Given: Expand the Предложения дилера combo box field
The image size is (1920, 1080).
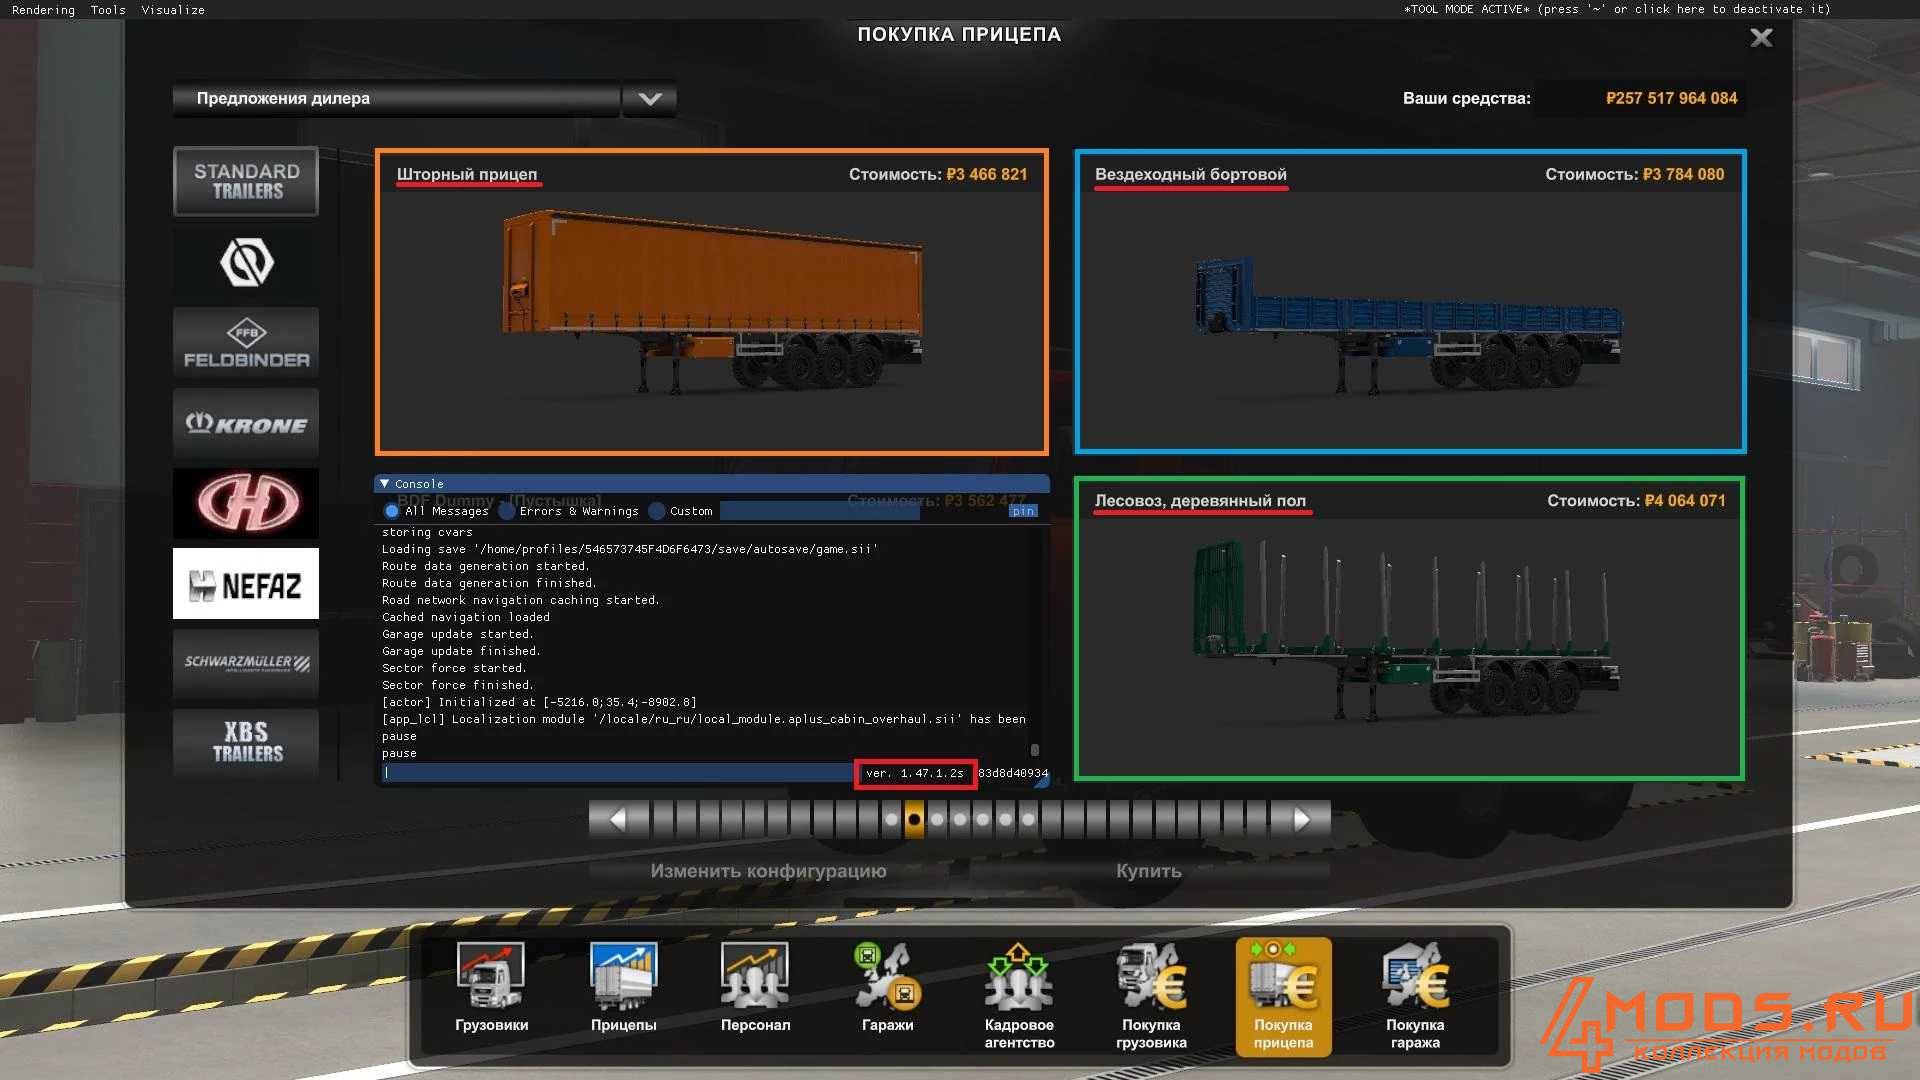Looking at the screenshot, I should coord(396,99).
